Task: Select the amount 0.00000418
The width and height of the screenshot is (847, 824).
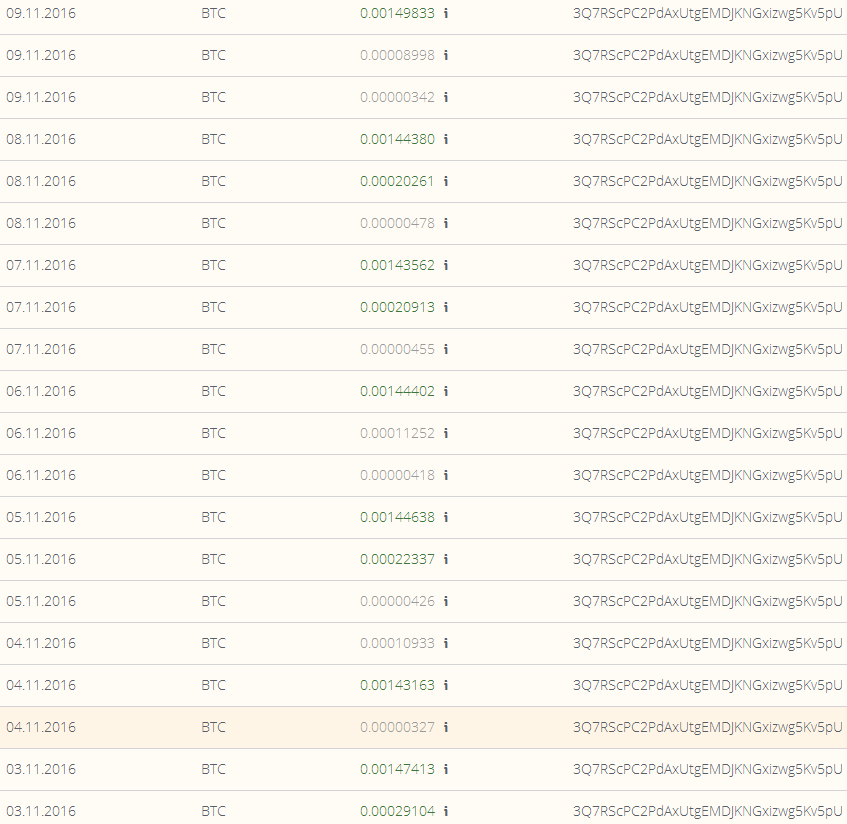Action: [x=397, y=475]
